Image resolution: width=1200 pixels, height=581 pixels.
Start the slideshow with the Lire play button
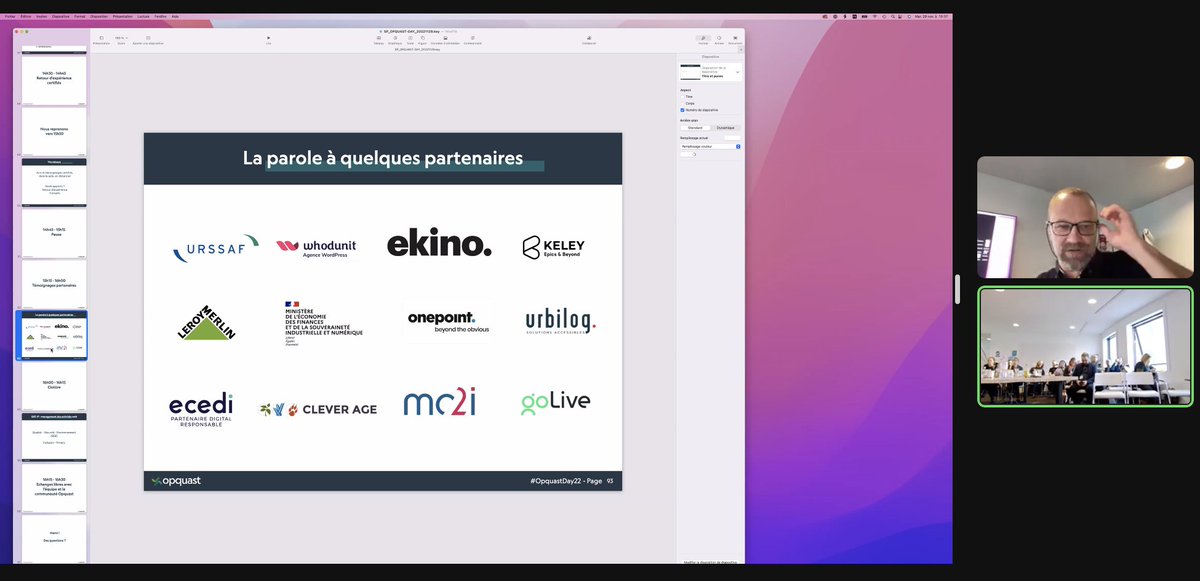point(268,40)
